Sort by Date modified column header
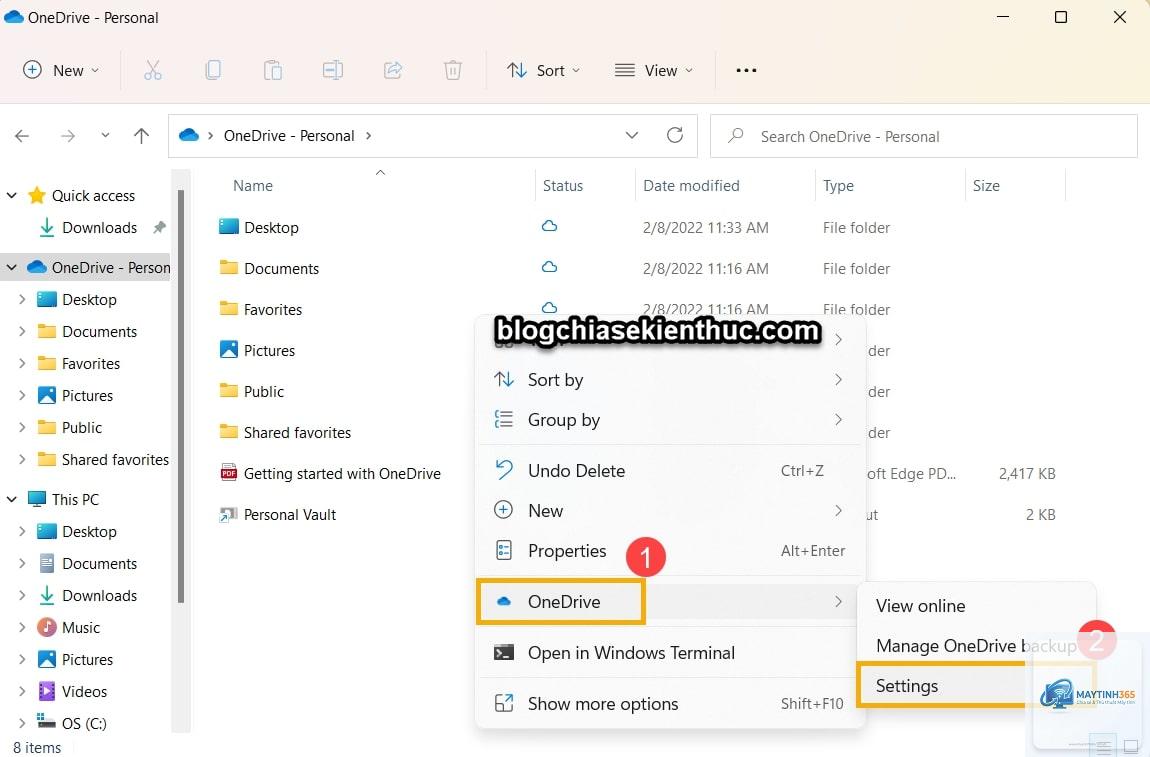This screenshot has height=757, width=1150. coord(691,186)
